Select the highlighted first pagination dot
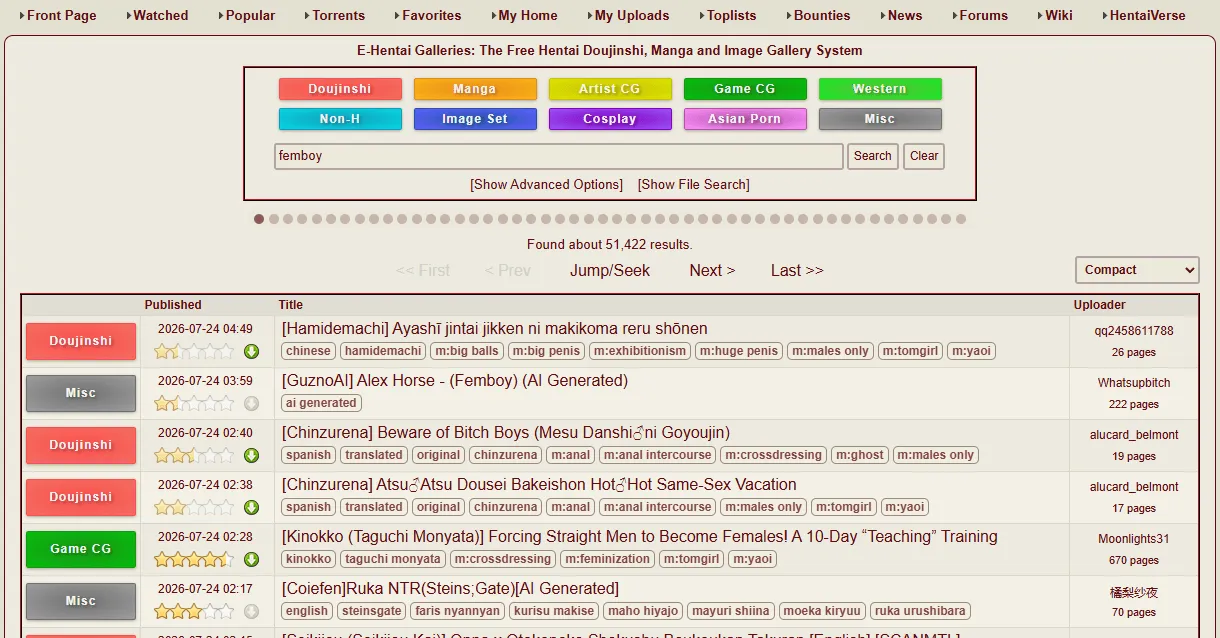The height and width of the screenshot is (638, 1220). click(259, 219)
